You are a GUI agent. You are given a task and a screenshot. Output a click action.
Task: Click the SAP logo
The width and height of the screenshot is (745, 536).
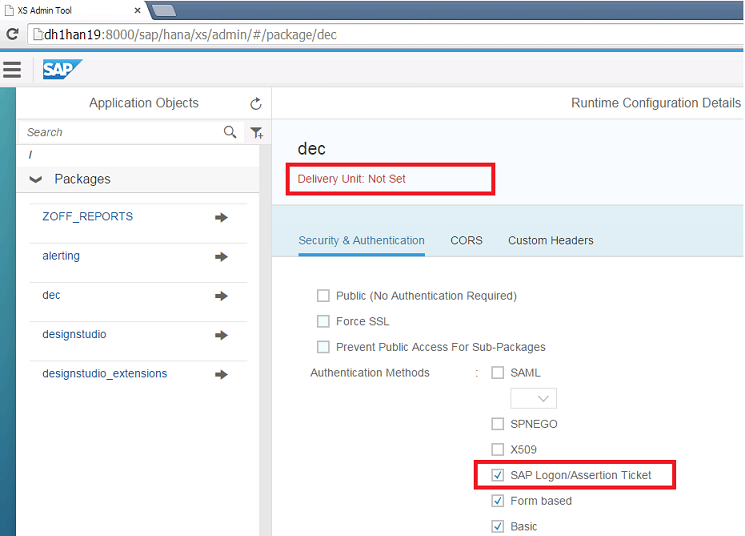coord(62,69)
